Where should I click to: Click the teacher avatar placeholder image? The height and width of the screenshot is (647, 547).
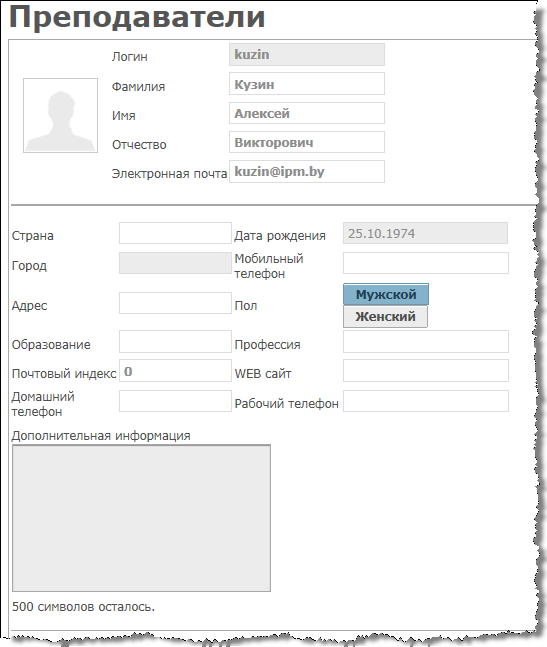coord(60,116)
